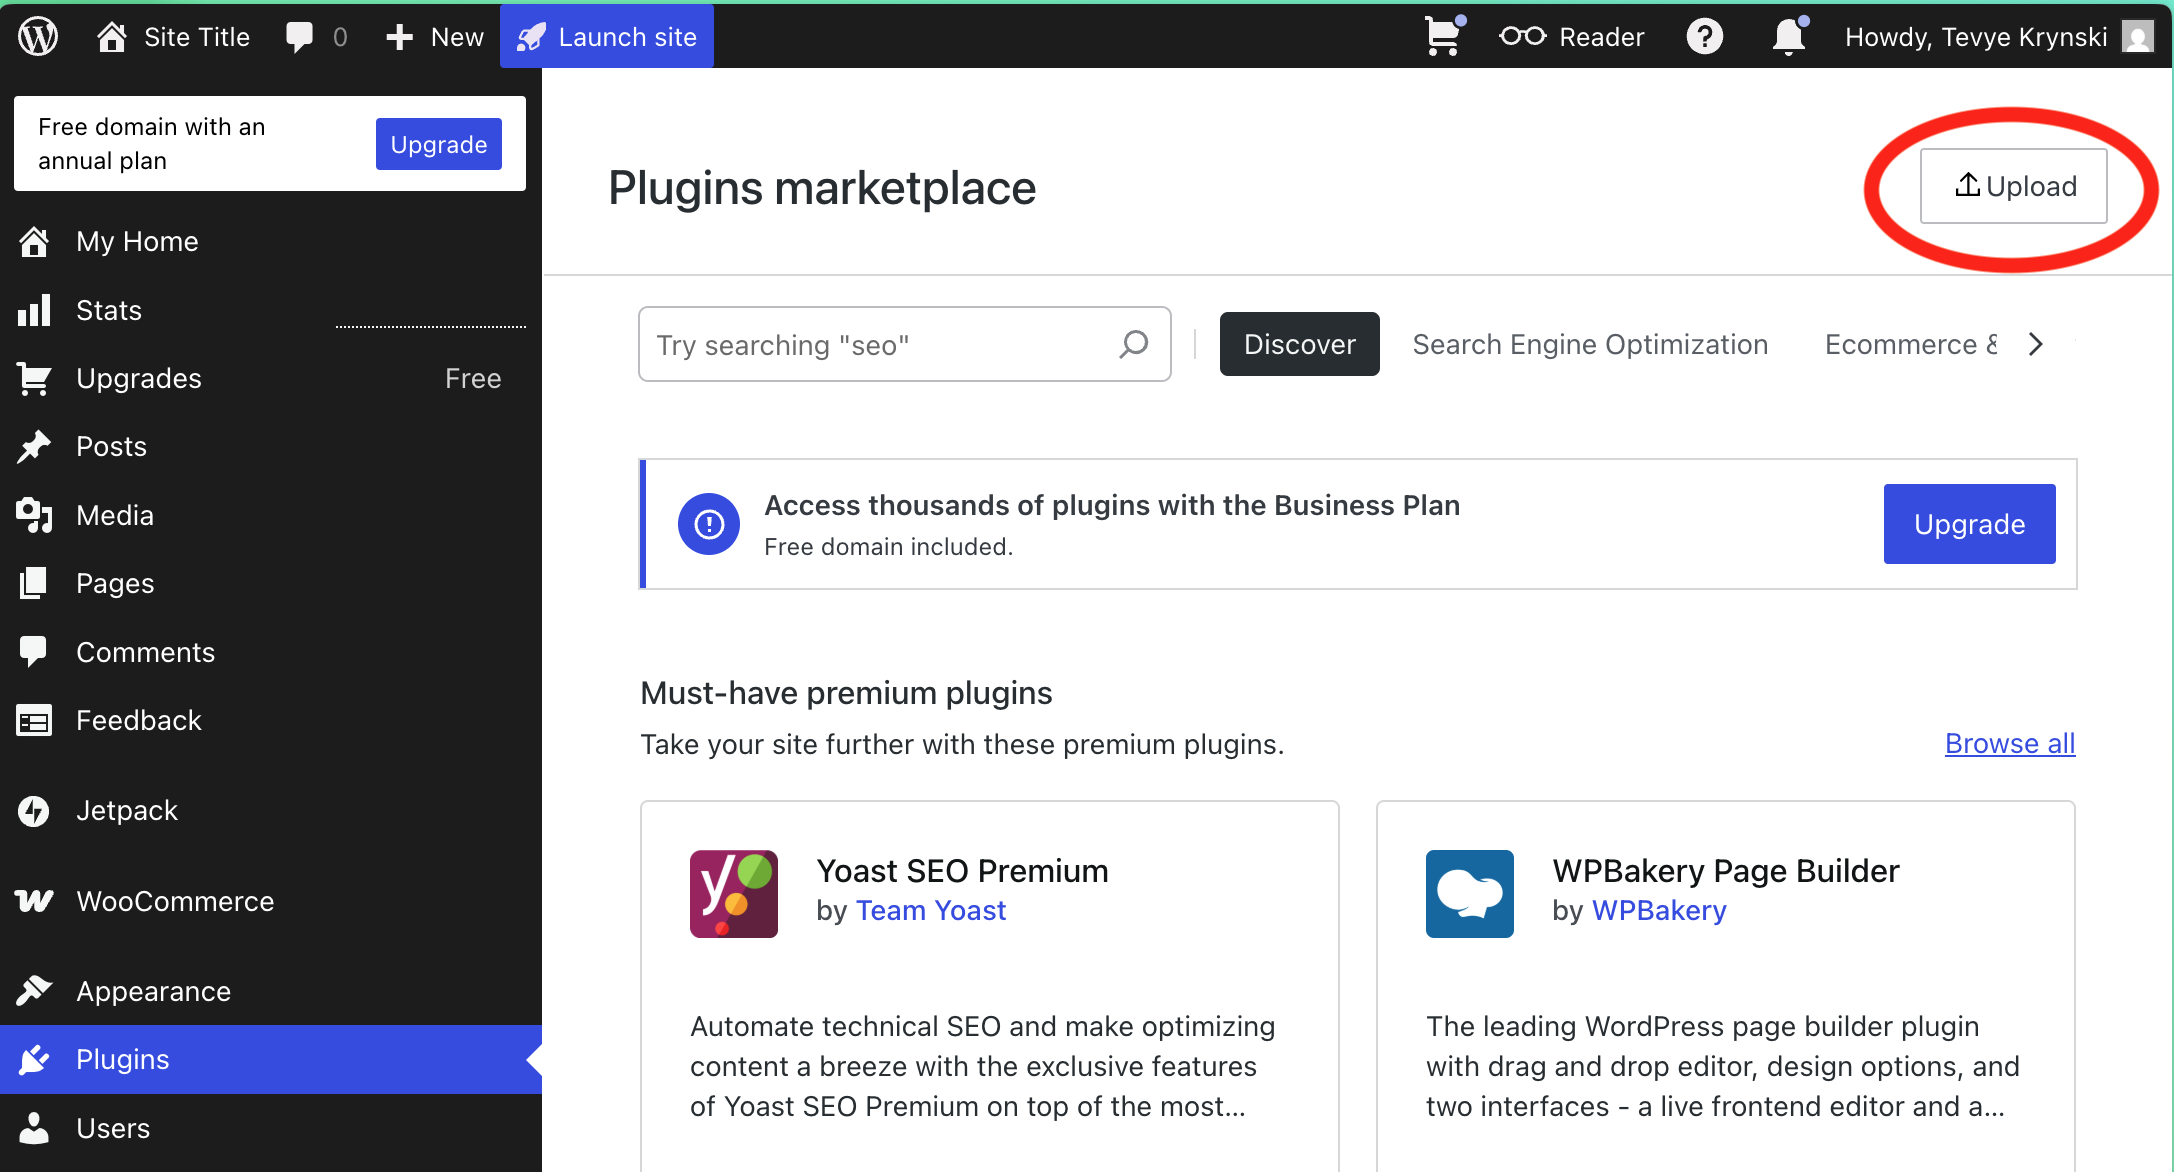
Task: Select the Ecommerce category tab
Action: click(x=1911, y=344)
